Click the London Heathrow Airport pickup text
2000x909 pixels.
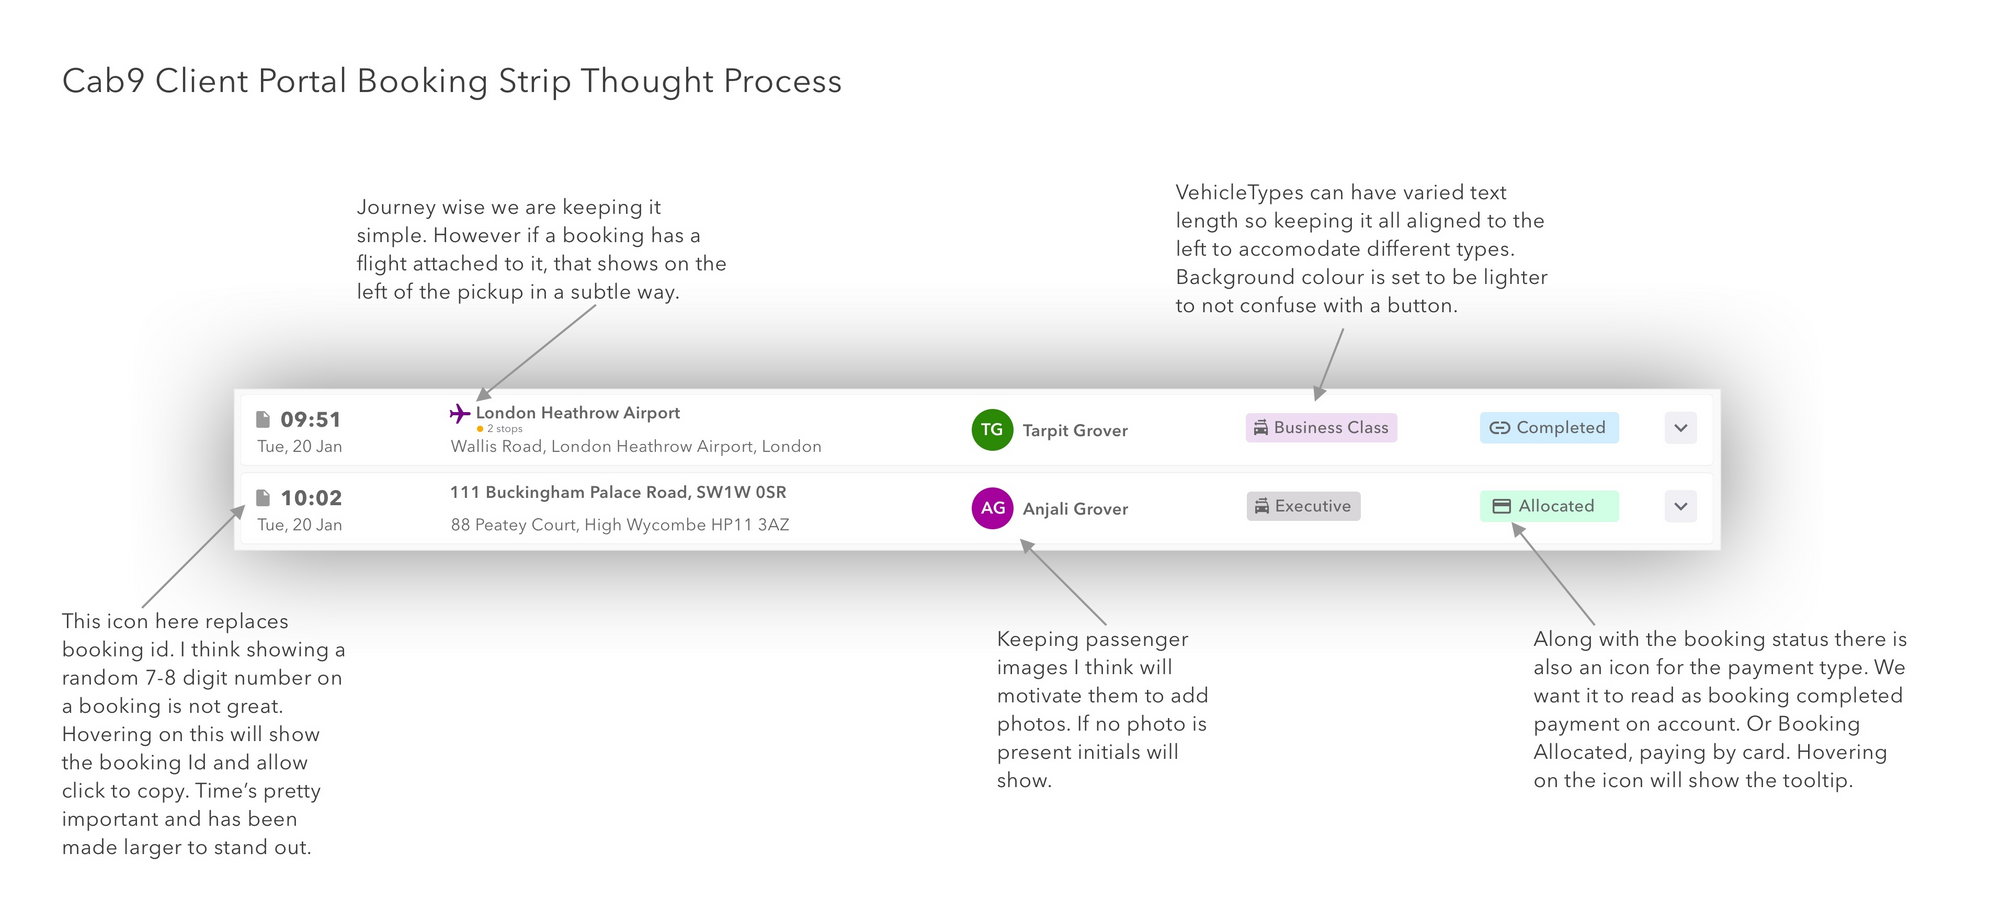click(x=578, y=413)
